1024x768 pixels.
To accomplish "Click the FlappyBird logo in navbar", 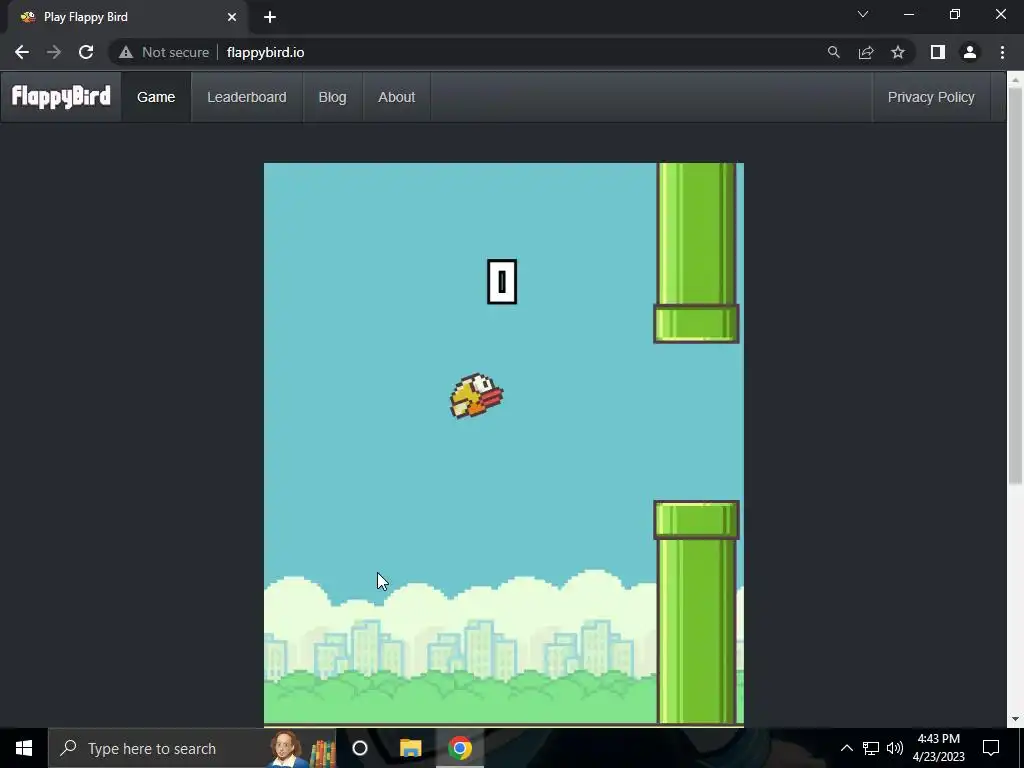I will [61, 97].
